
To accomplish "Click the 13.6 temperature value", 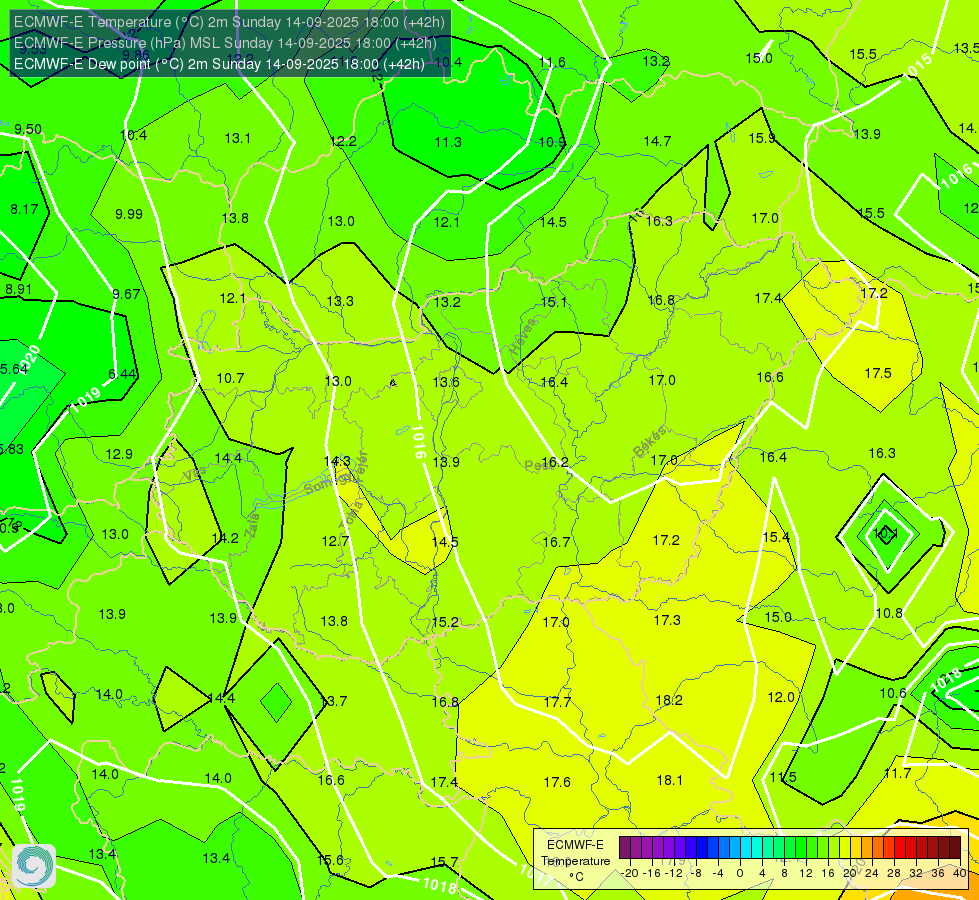I will tap(446, 382).
